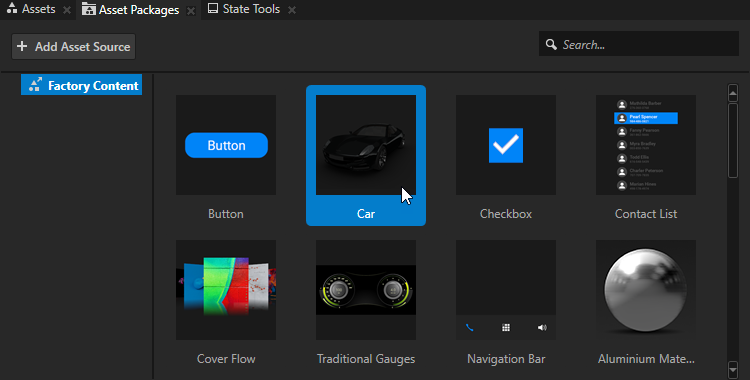Screen dimensions: 750x380
Task: Click the Cover Flow label
Action: [x=226, y=359]
